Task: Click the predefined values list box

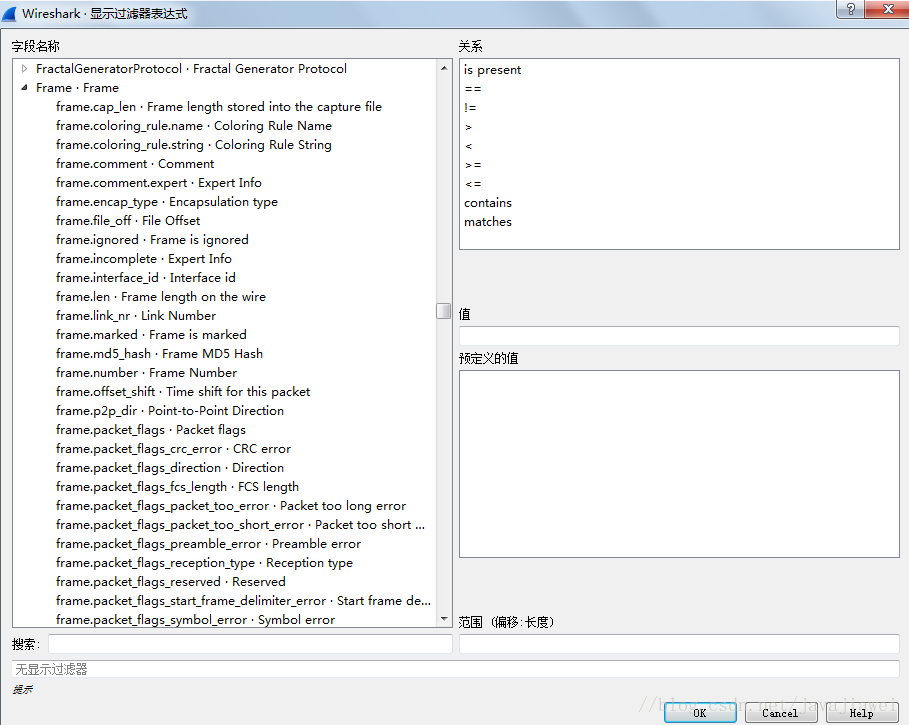Action: pyautogui.click(x=679, y=464)
